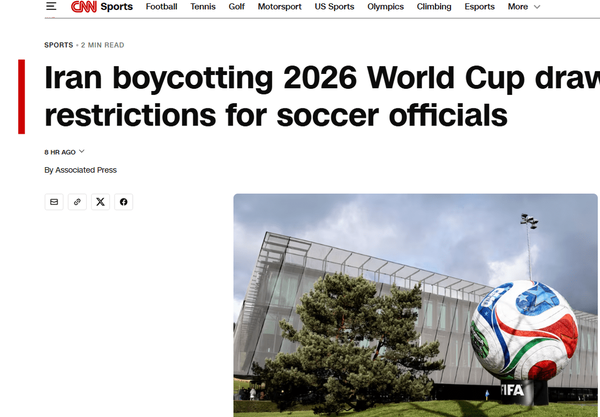600x417 pixels.
Task: Expand the More menu
Action: [523, 7]
